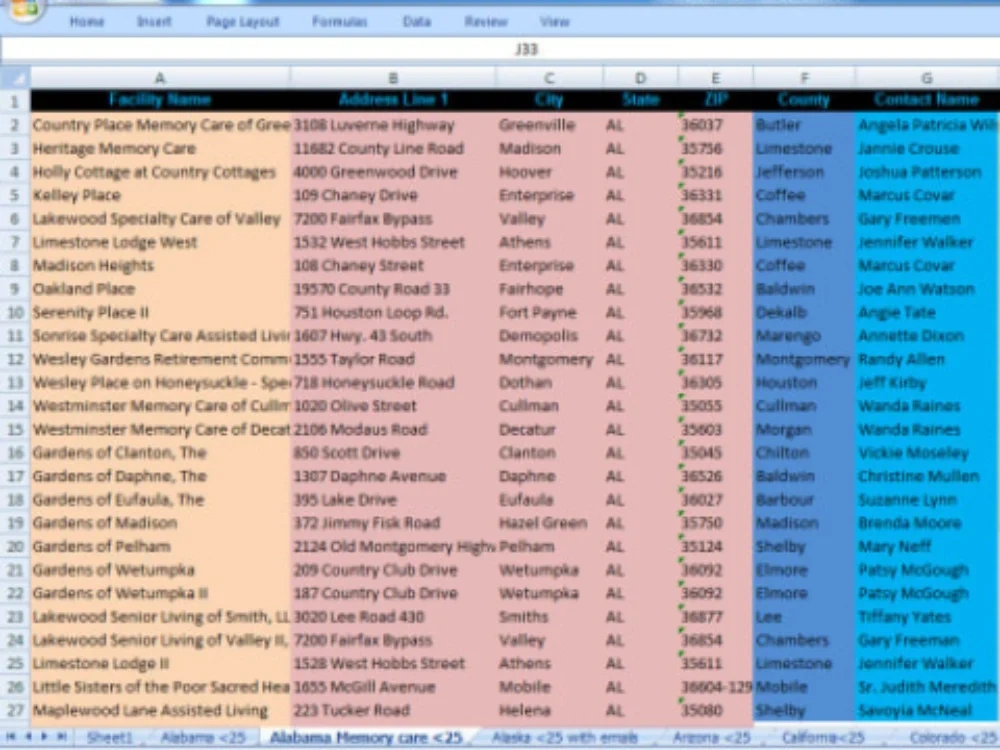Select column C header
This screenshot has width=1000, height=750.
point(549,78)
